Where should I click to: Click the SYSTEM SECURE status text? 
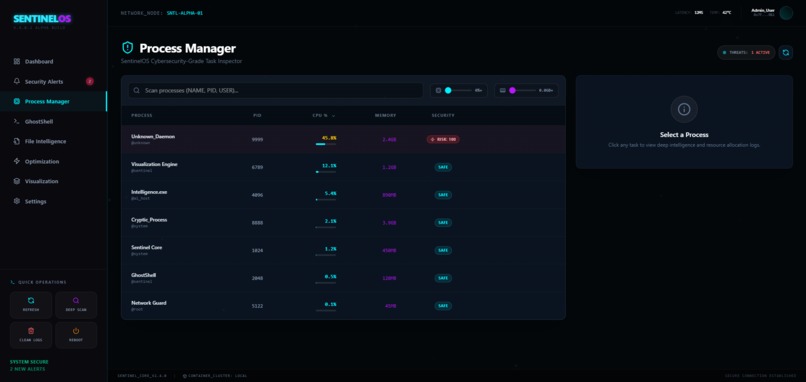pos(29,362)
